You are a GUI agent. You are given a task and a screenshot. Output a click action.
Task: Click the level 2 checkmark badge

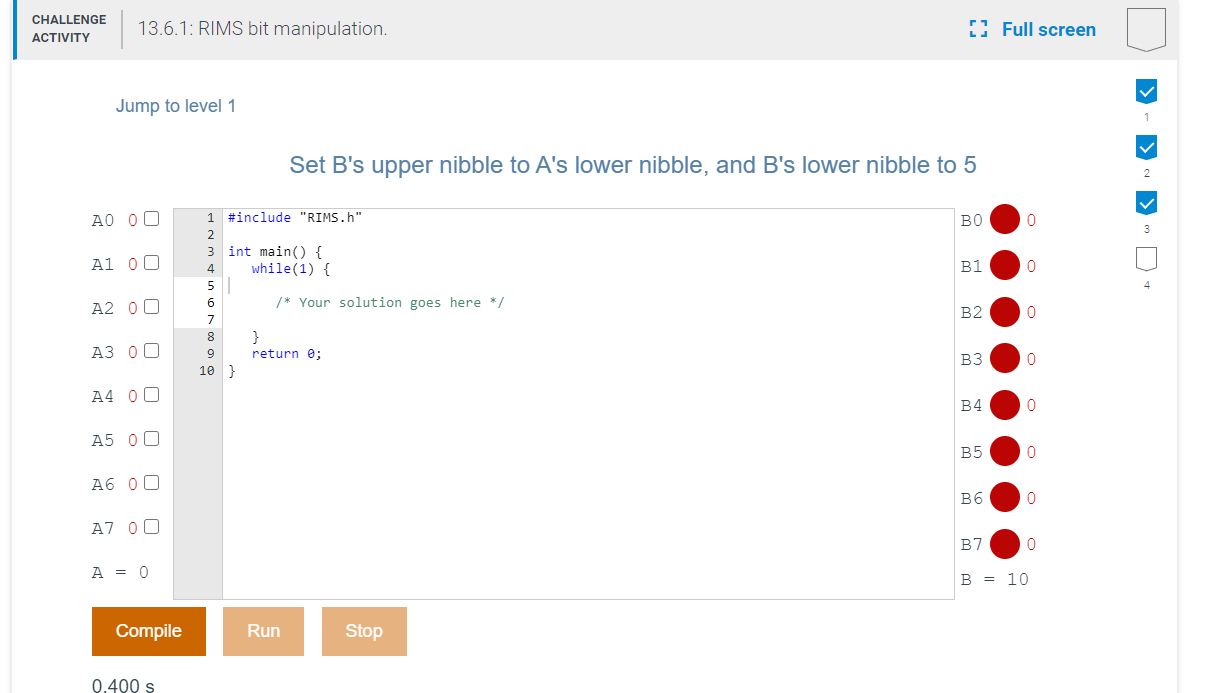(1146, 146)
